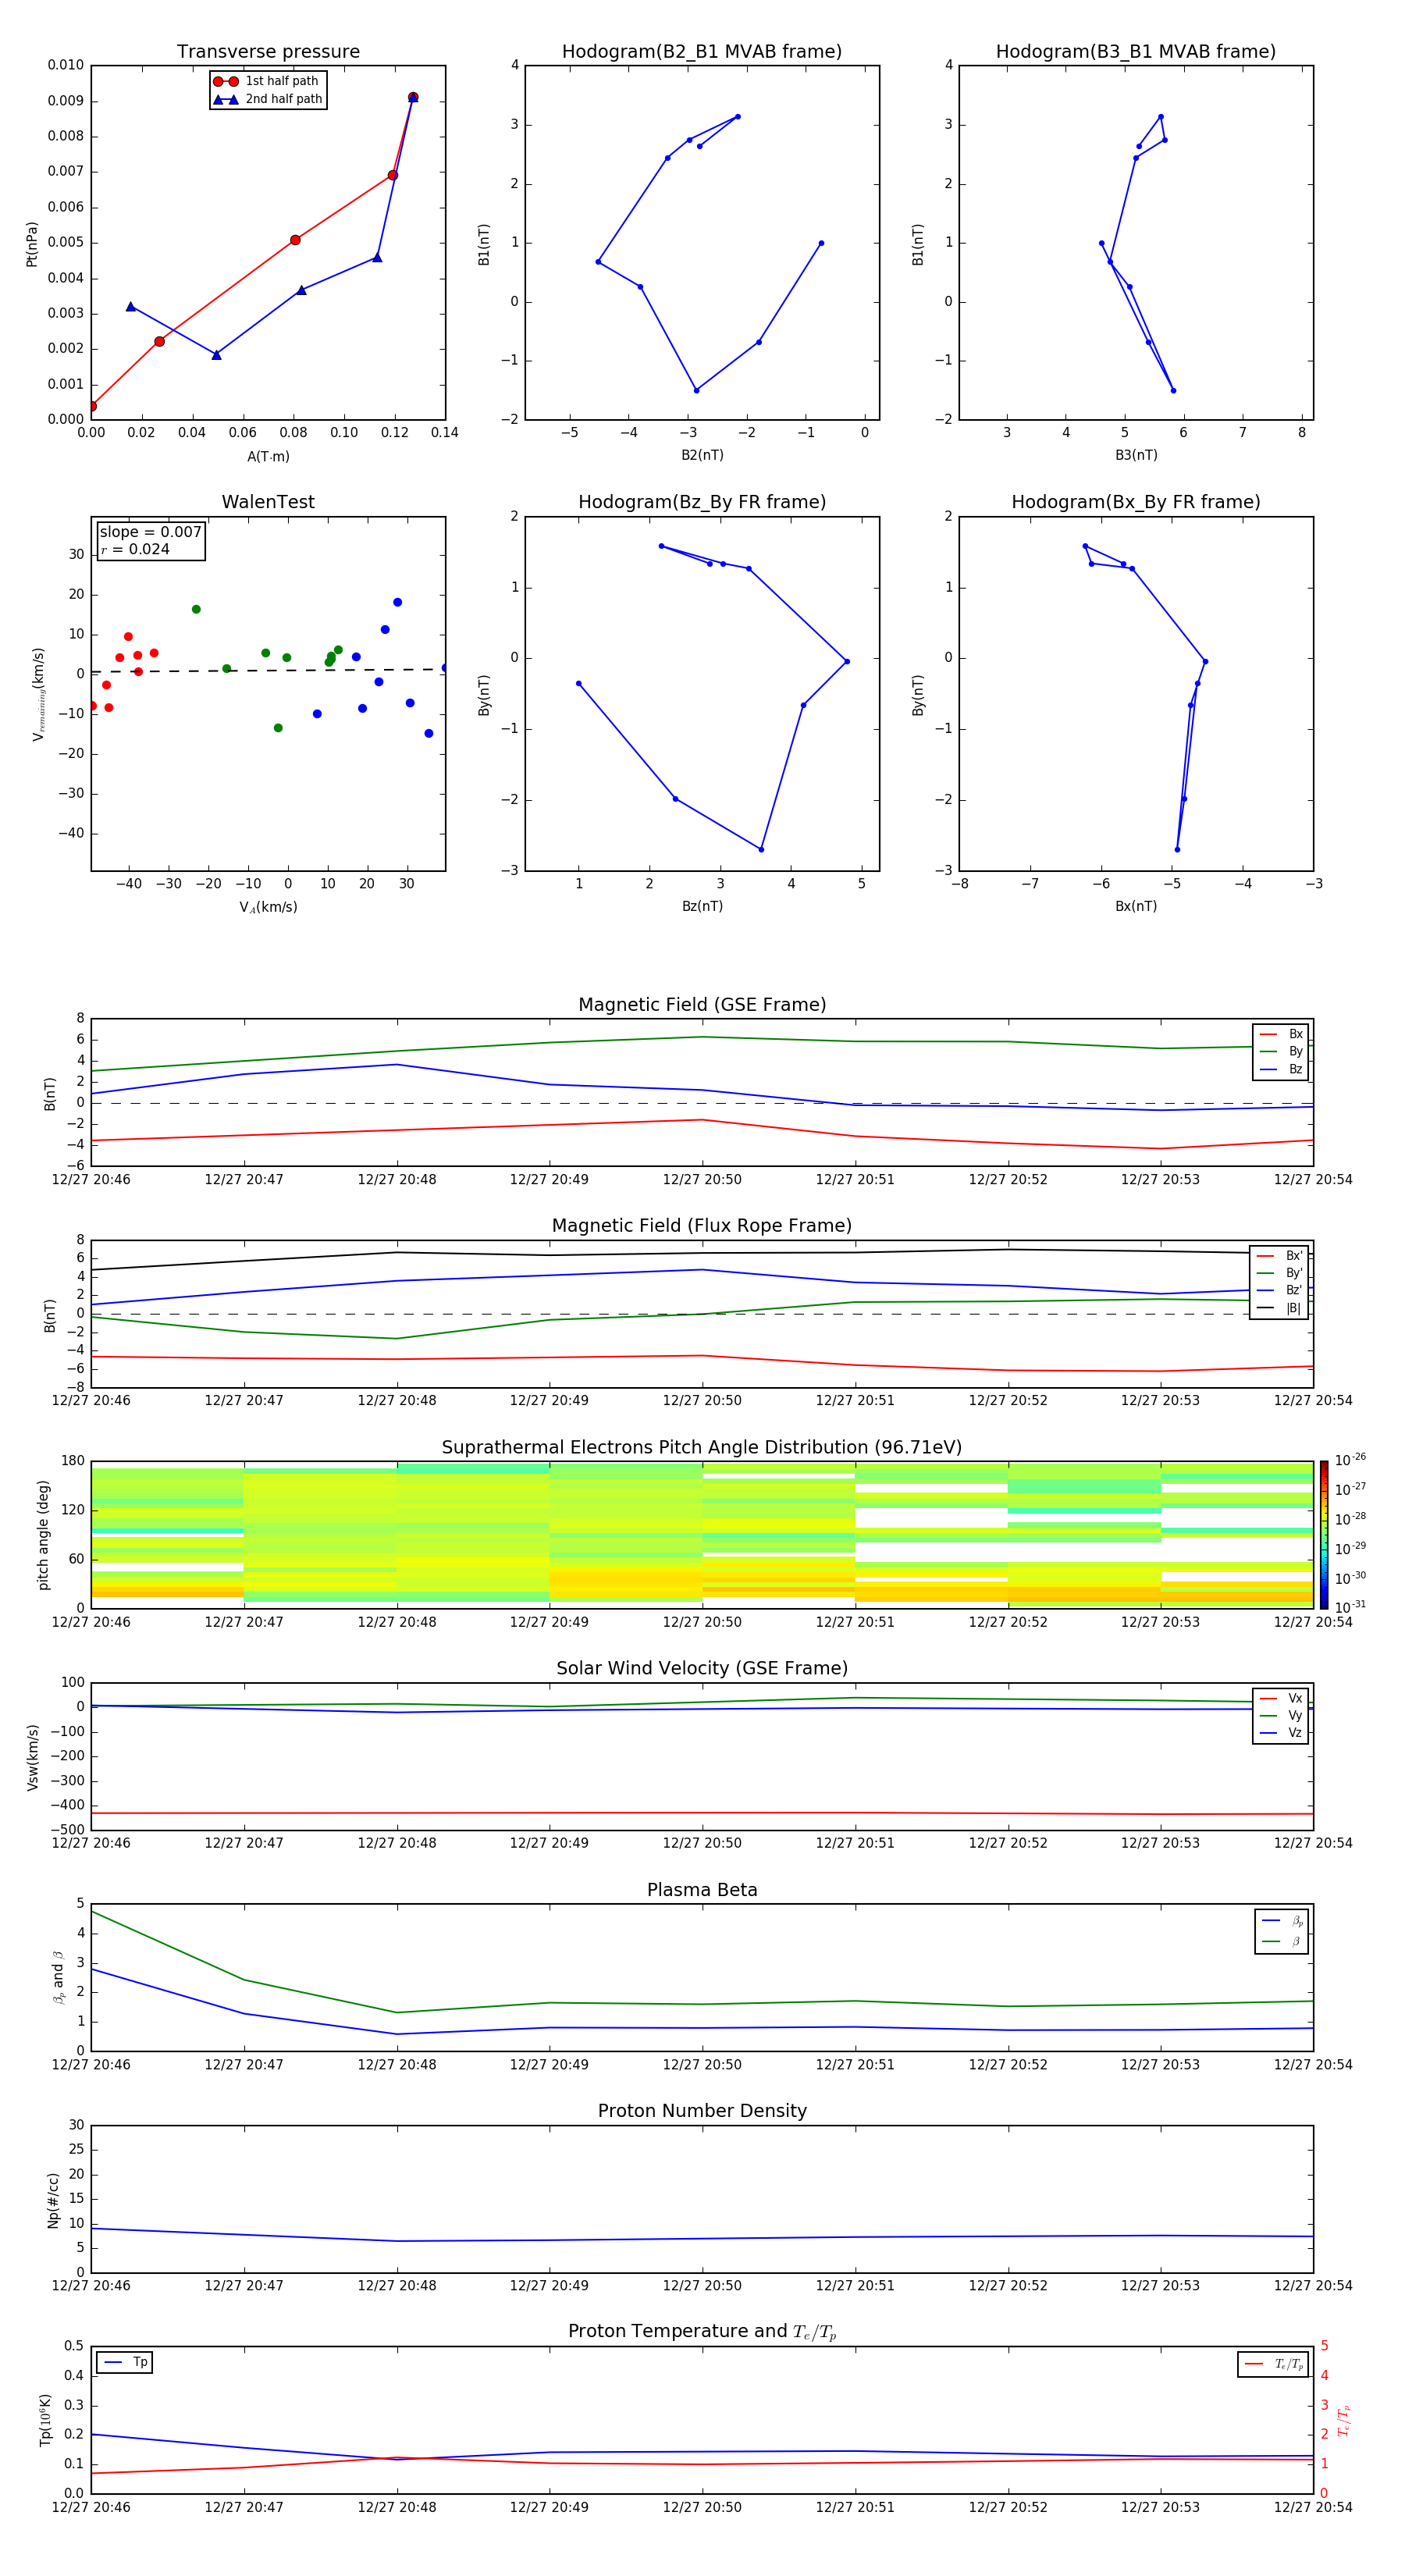Click the "Np(#/cc)" axis label
The image size is (1405, 2576).
[x=53, y=2199]
